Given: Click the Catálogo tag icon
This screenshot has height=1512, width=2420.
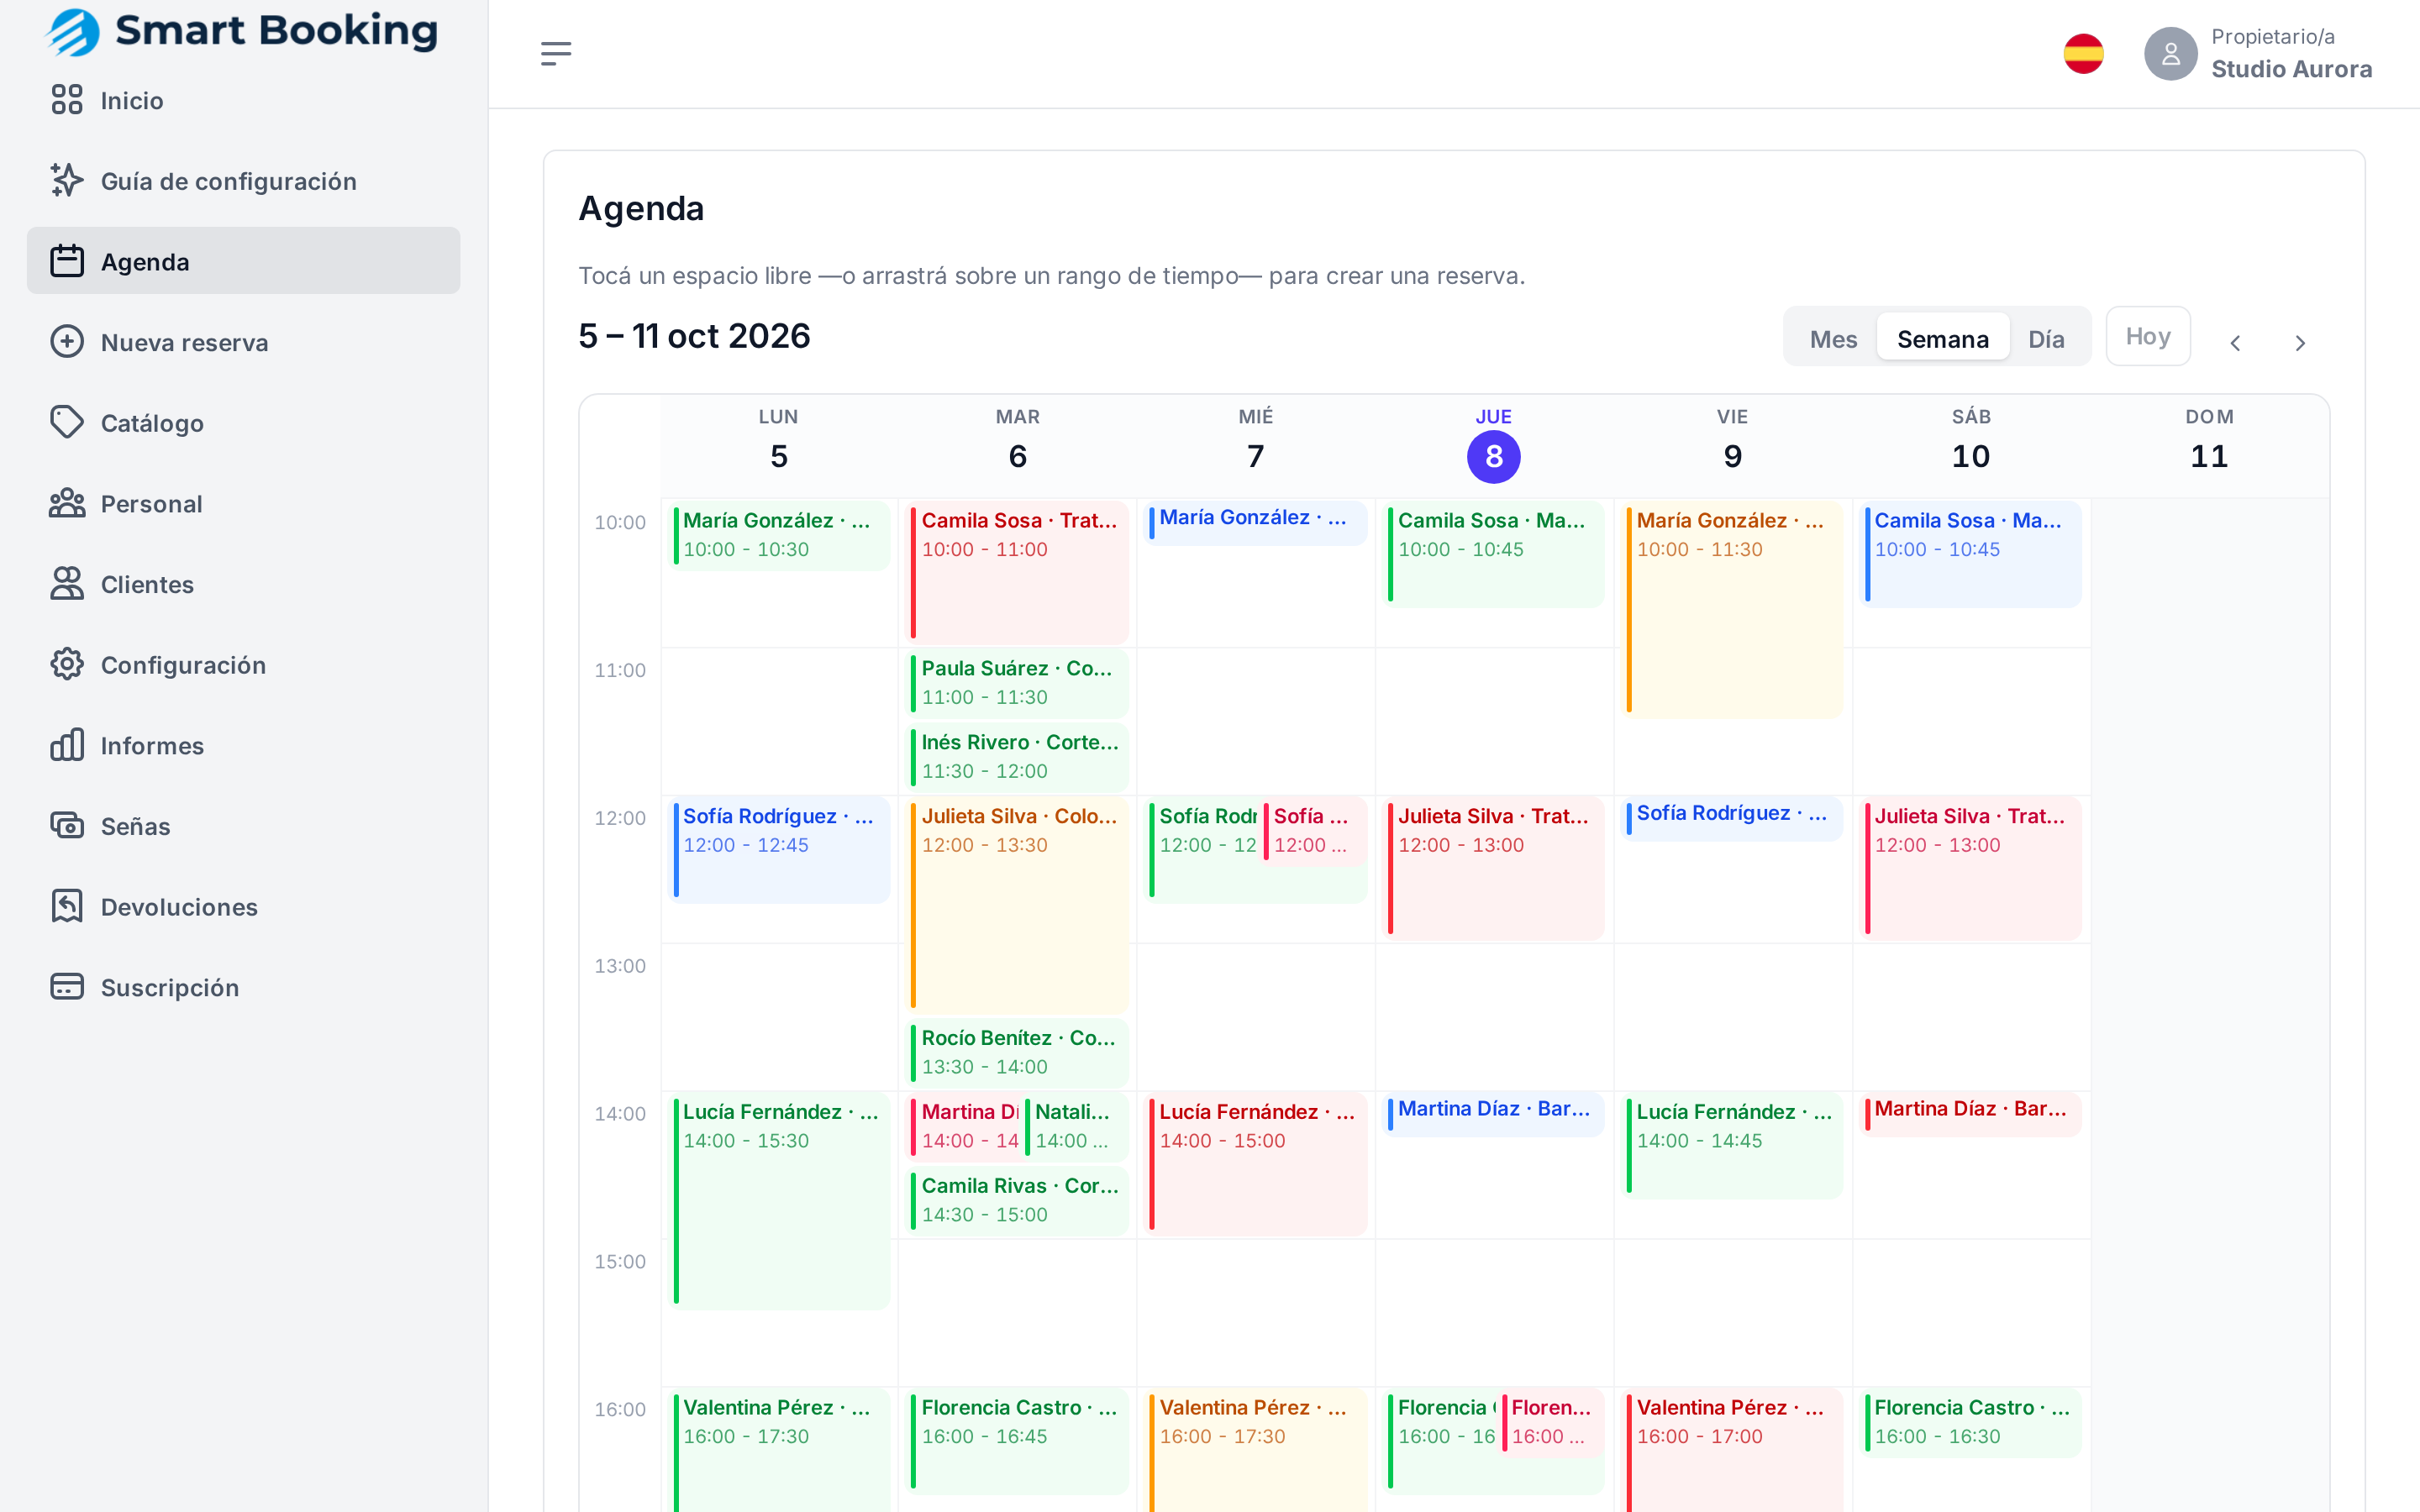Looking at the screenshot, I should (x=67, y=423).
